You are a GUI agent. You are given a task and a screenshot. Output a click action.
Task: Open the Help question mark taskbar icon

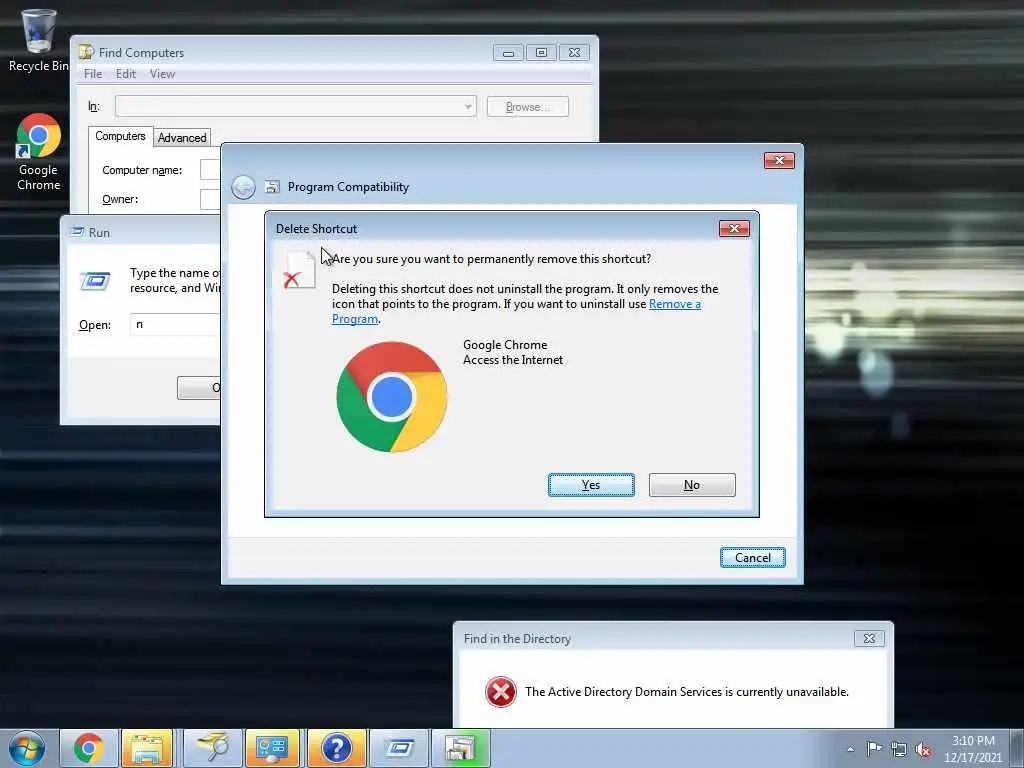[336, 748]
